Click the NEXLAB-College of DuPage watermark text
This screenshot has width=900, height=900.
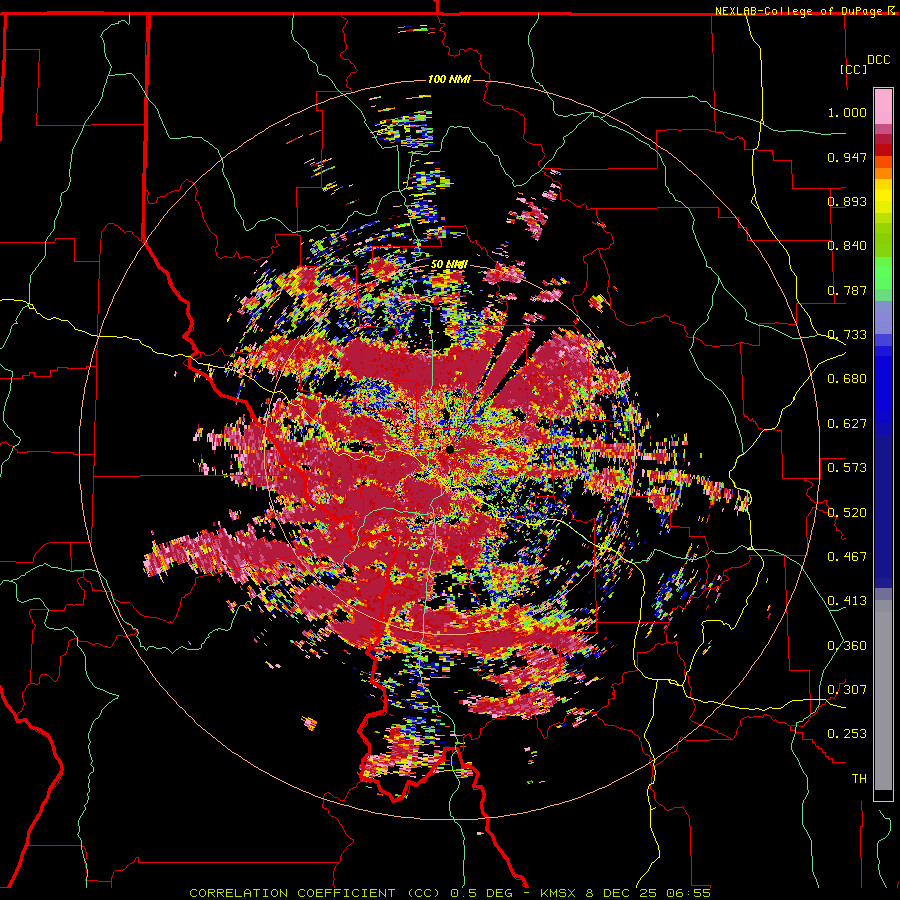pyautogui.click(x=798, y=11)
